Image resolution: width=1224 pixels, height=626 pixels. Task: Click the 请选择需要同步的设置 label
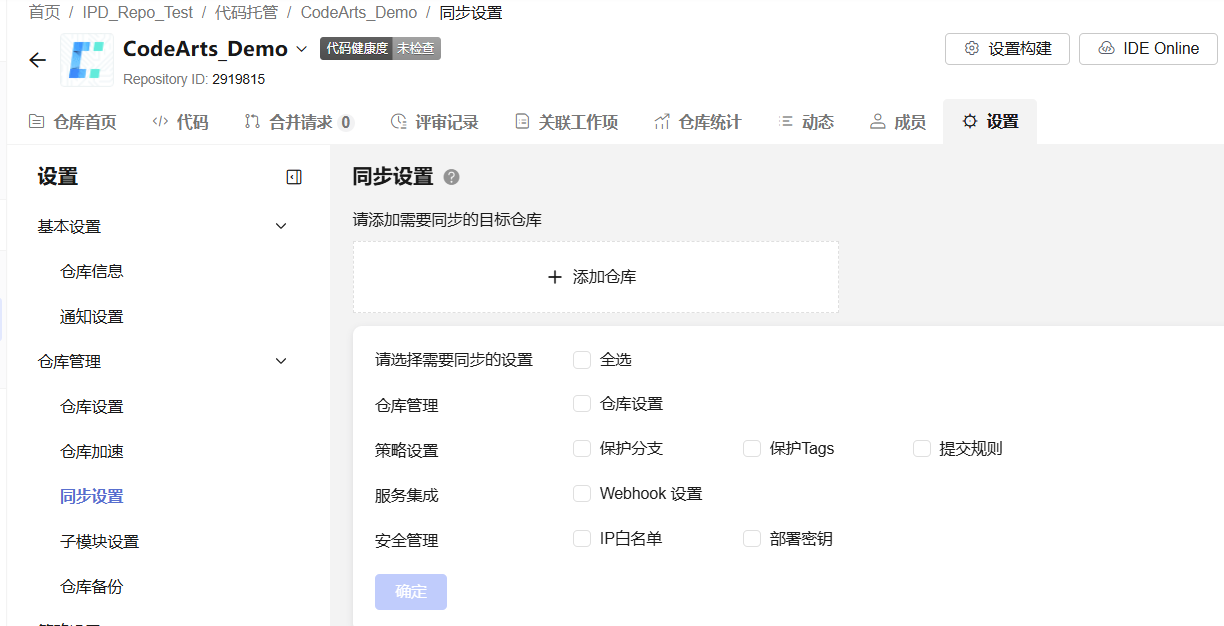(454, 360)
